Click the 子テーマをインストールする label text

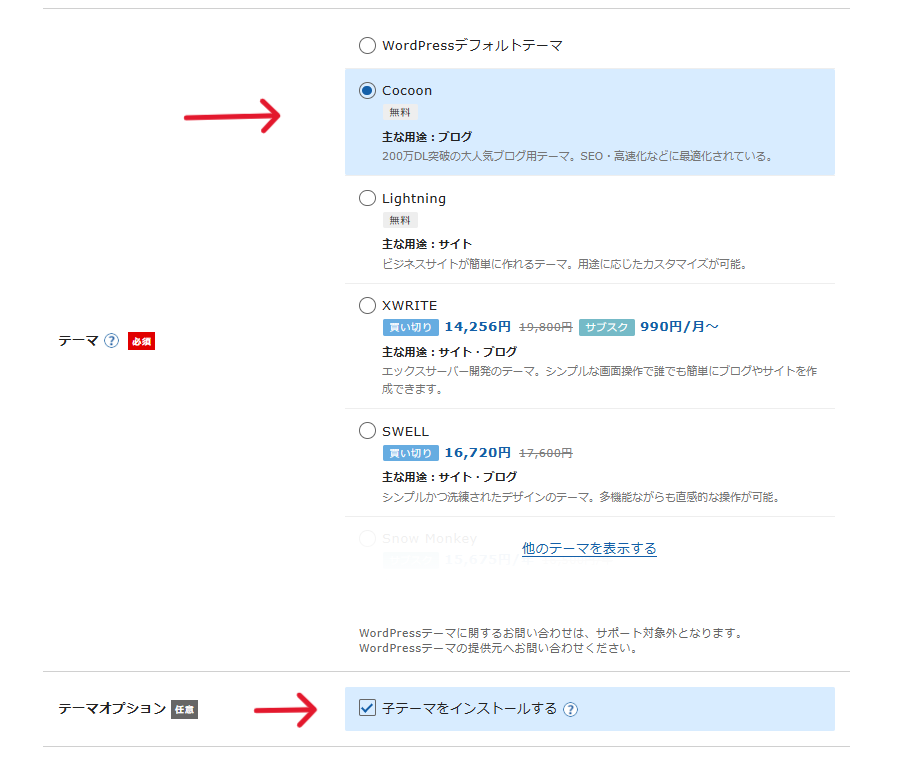pos(469,708)
